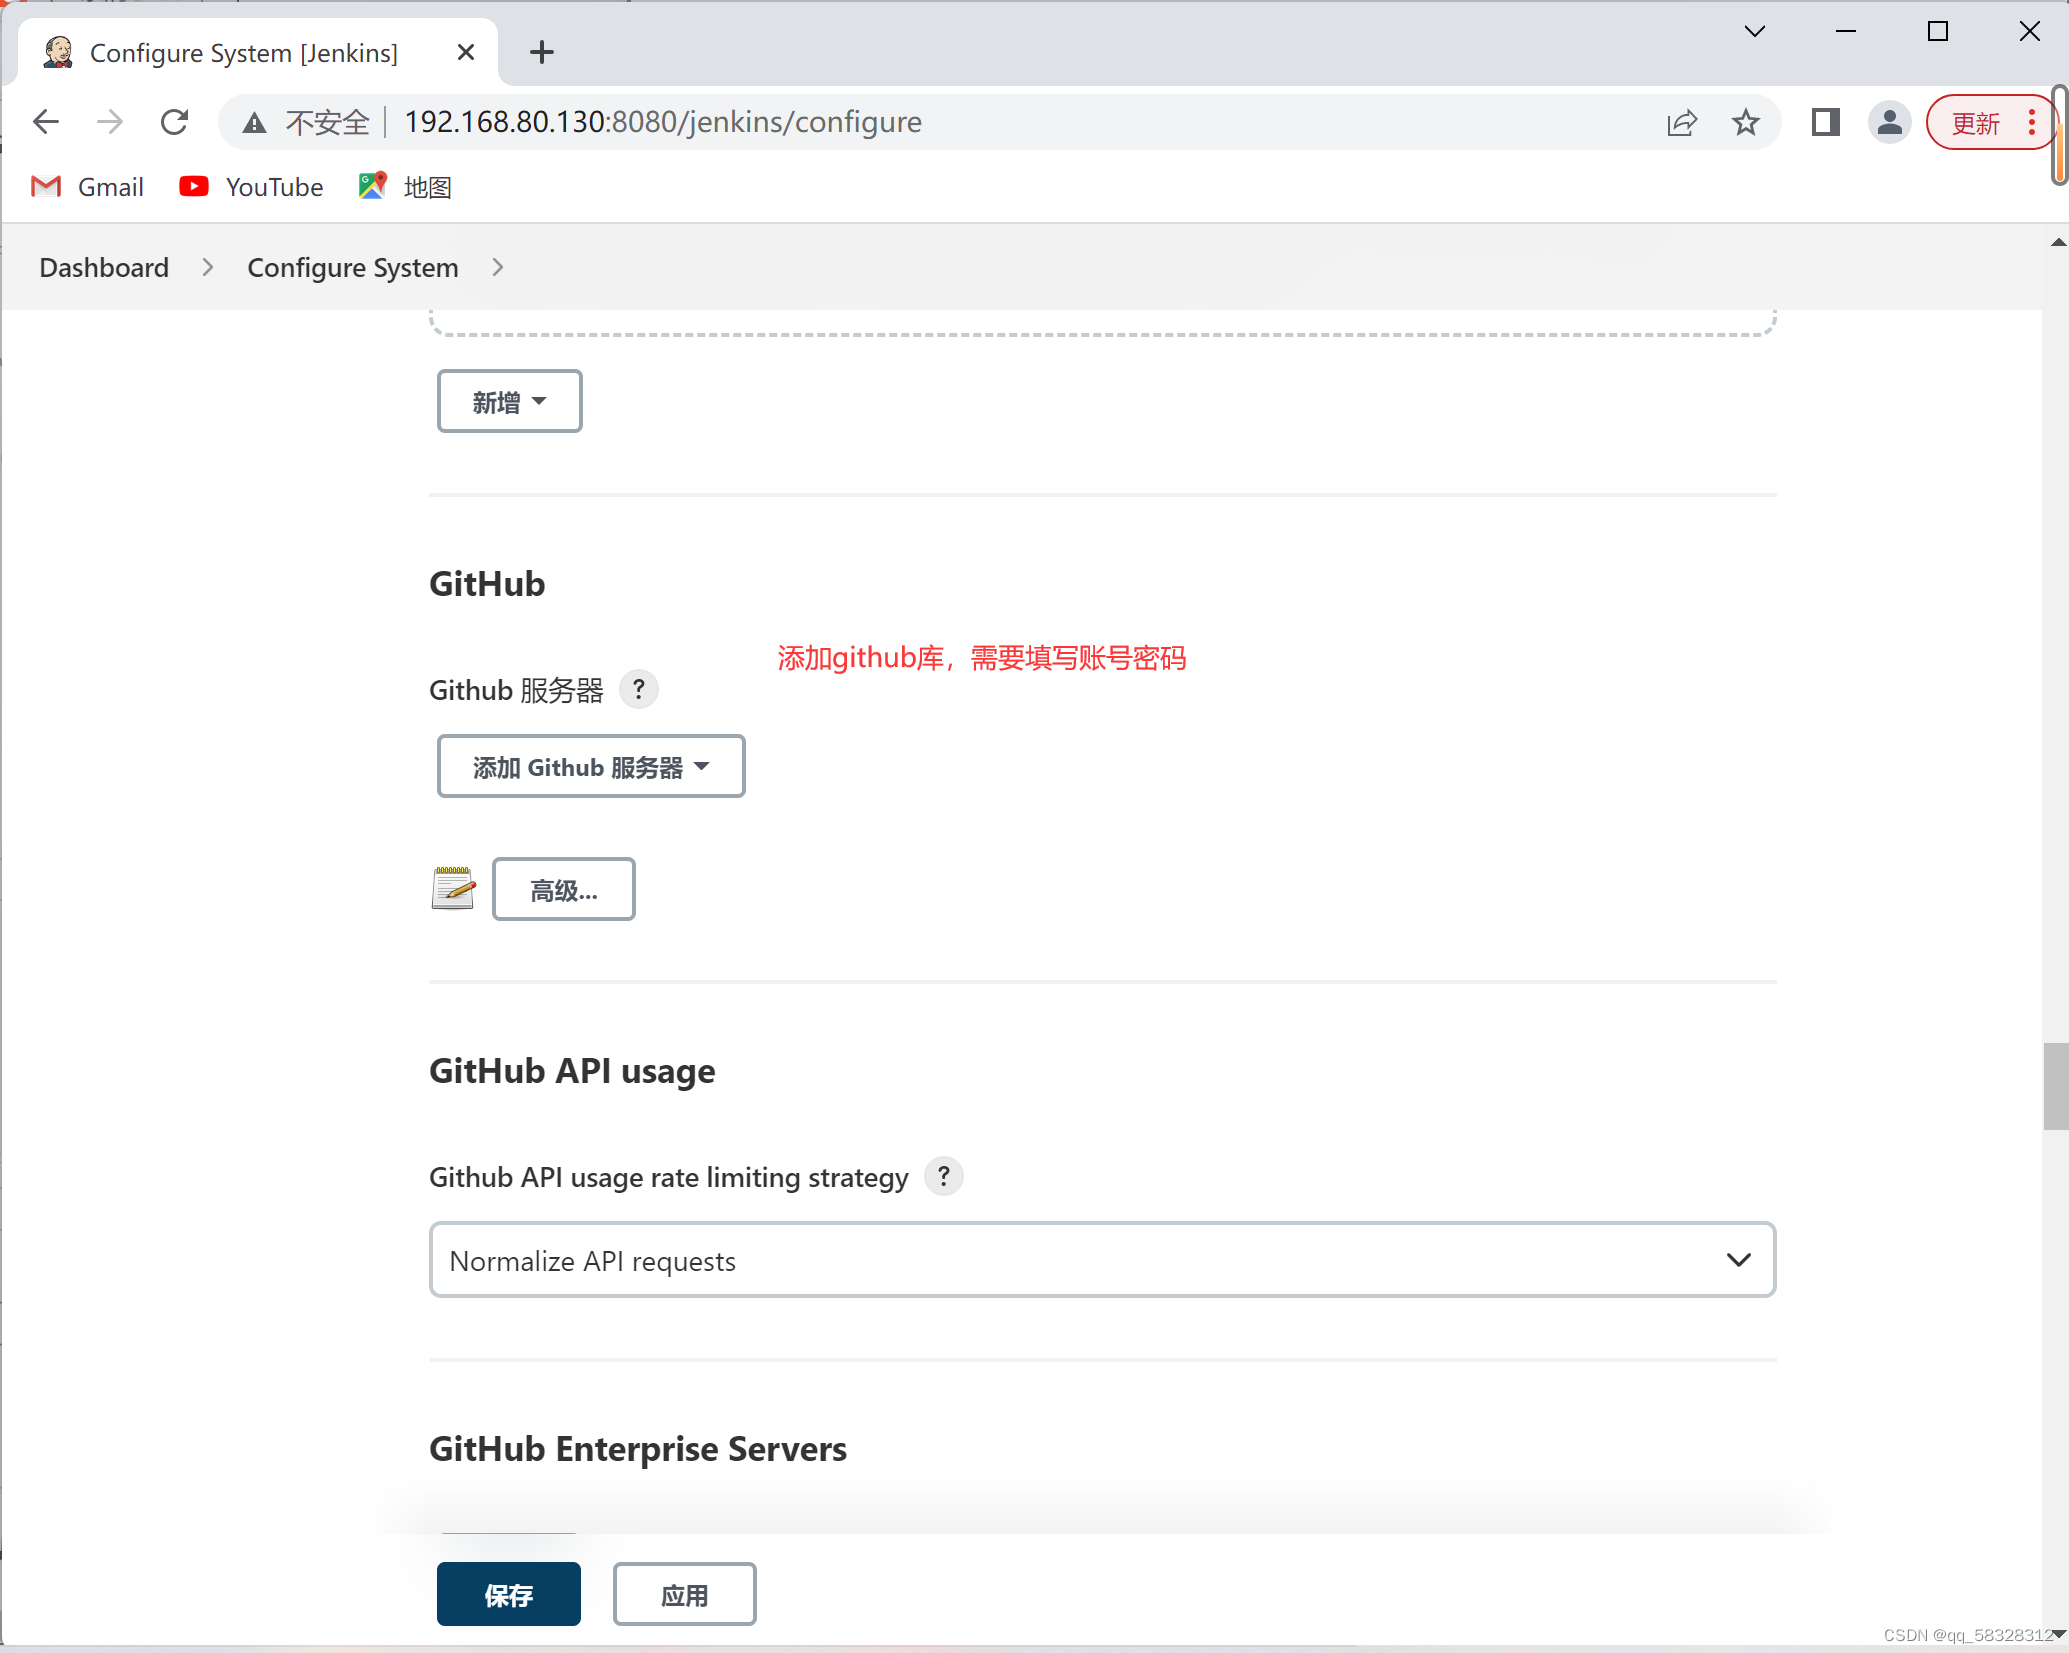Click the not-secure warning icon
Image resolution: width=2069 pixels, height=1653 pixels.
point(255,122)
